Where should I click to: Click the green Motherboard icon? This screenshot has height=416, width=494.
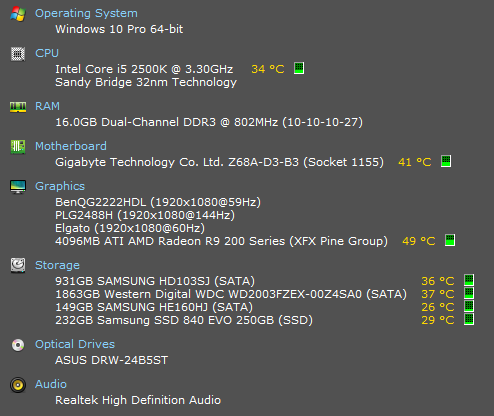[18, 147]
